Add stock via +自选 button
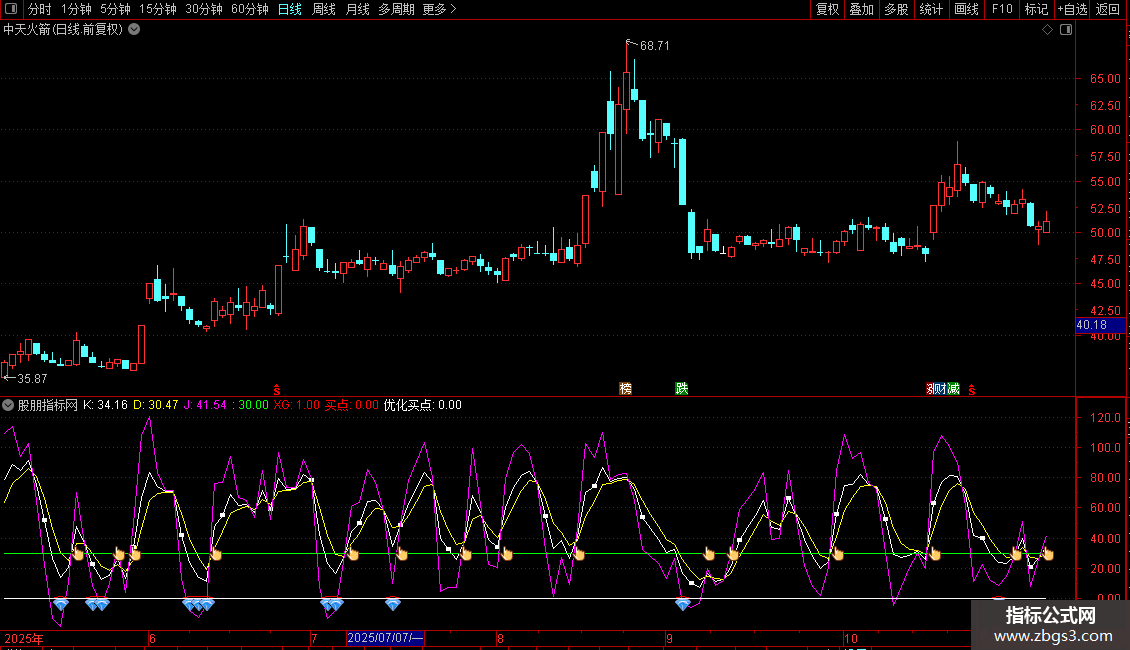The width and height of the screenshot is (1130, 650). click(1070, 10)
